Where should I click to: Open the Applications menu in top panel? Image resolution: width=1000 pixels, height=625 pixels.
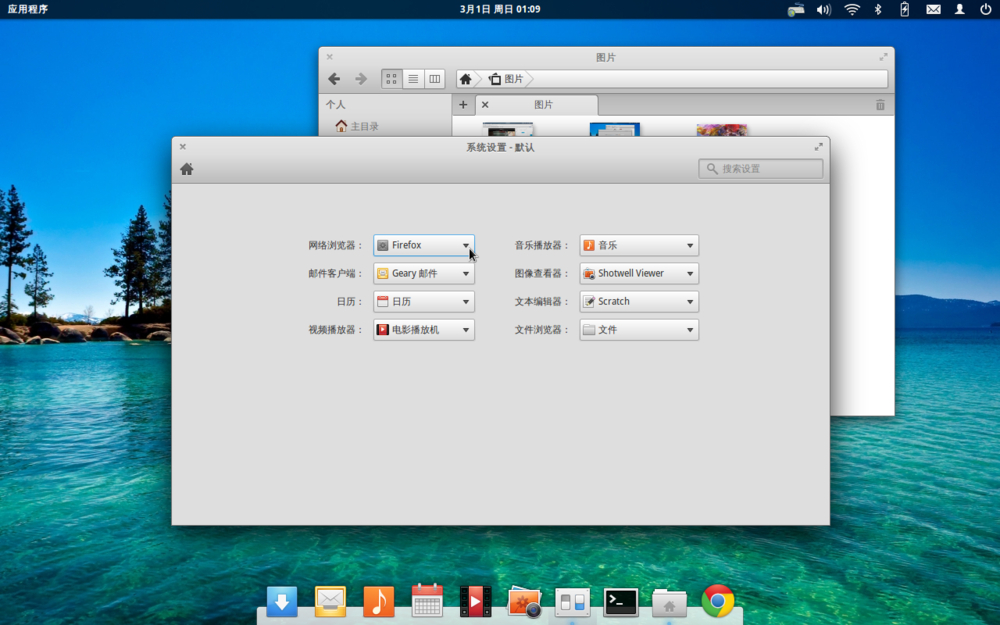point(27,9)
